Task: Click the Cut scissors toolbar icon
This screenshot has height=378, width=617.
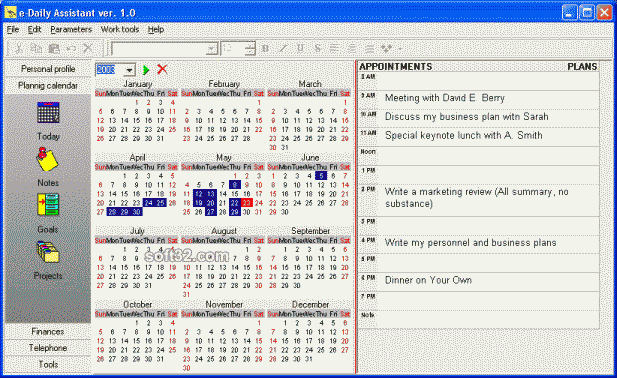Action: click(18, 49)
